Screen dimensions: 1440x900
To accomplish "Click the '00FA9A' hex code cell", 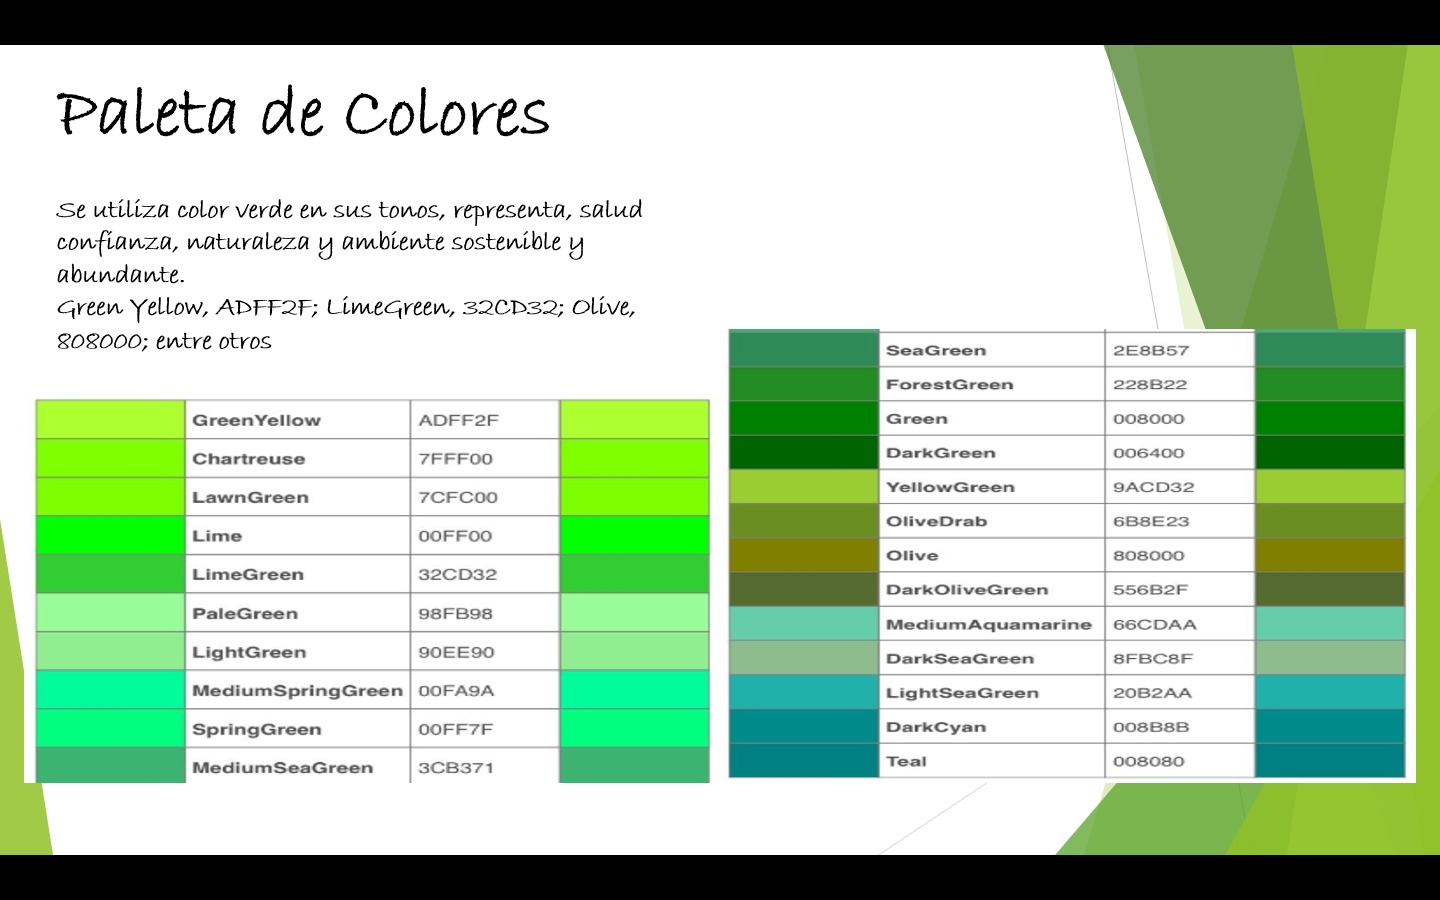I will (485, 691).
